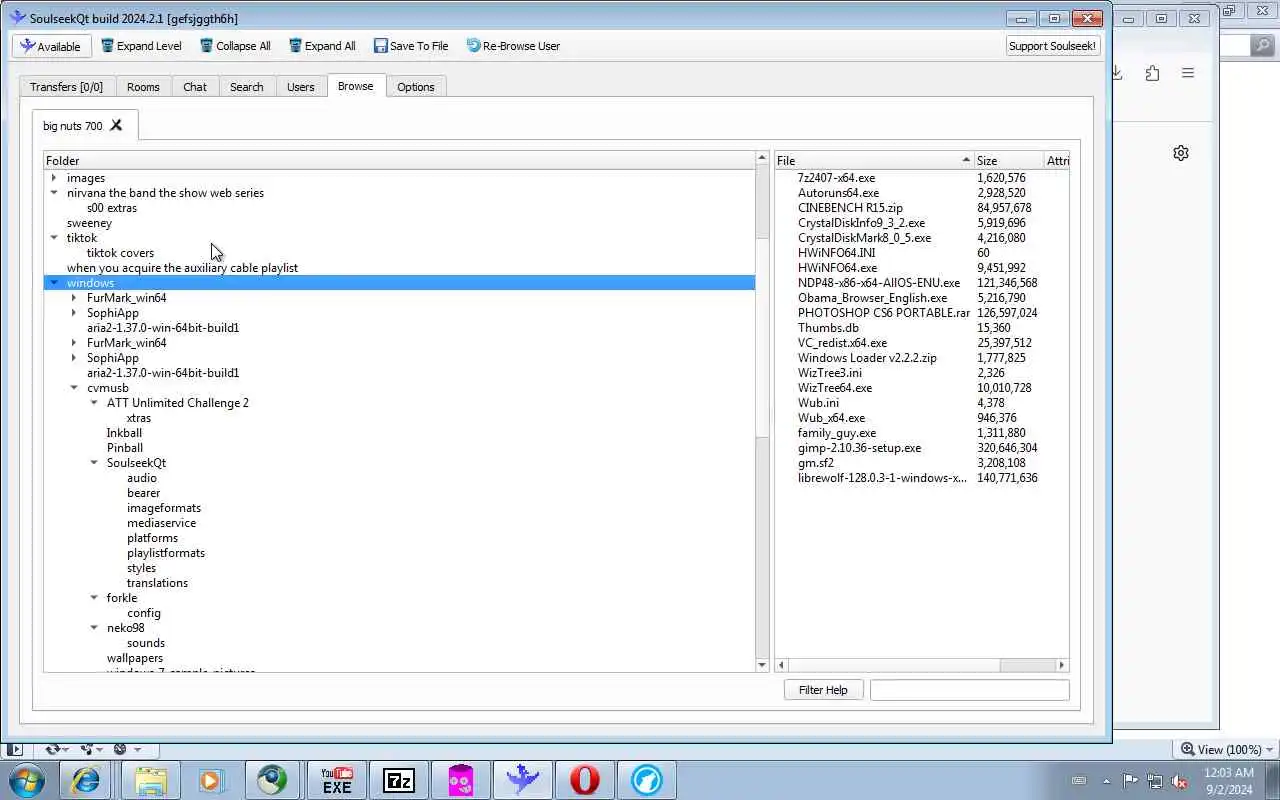This screenshot has width=1280, height=800.
Task: Select file gimp-2.10.36-setup.exe
Action: click(x=859, y=448)
